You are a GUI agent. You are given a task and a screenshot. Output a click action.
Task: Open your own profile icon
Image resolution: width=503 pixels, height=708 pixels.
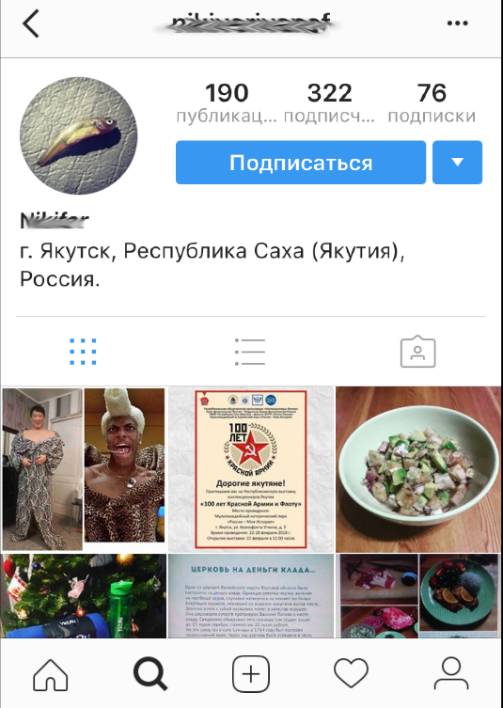pos(451,674)
